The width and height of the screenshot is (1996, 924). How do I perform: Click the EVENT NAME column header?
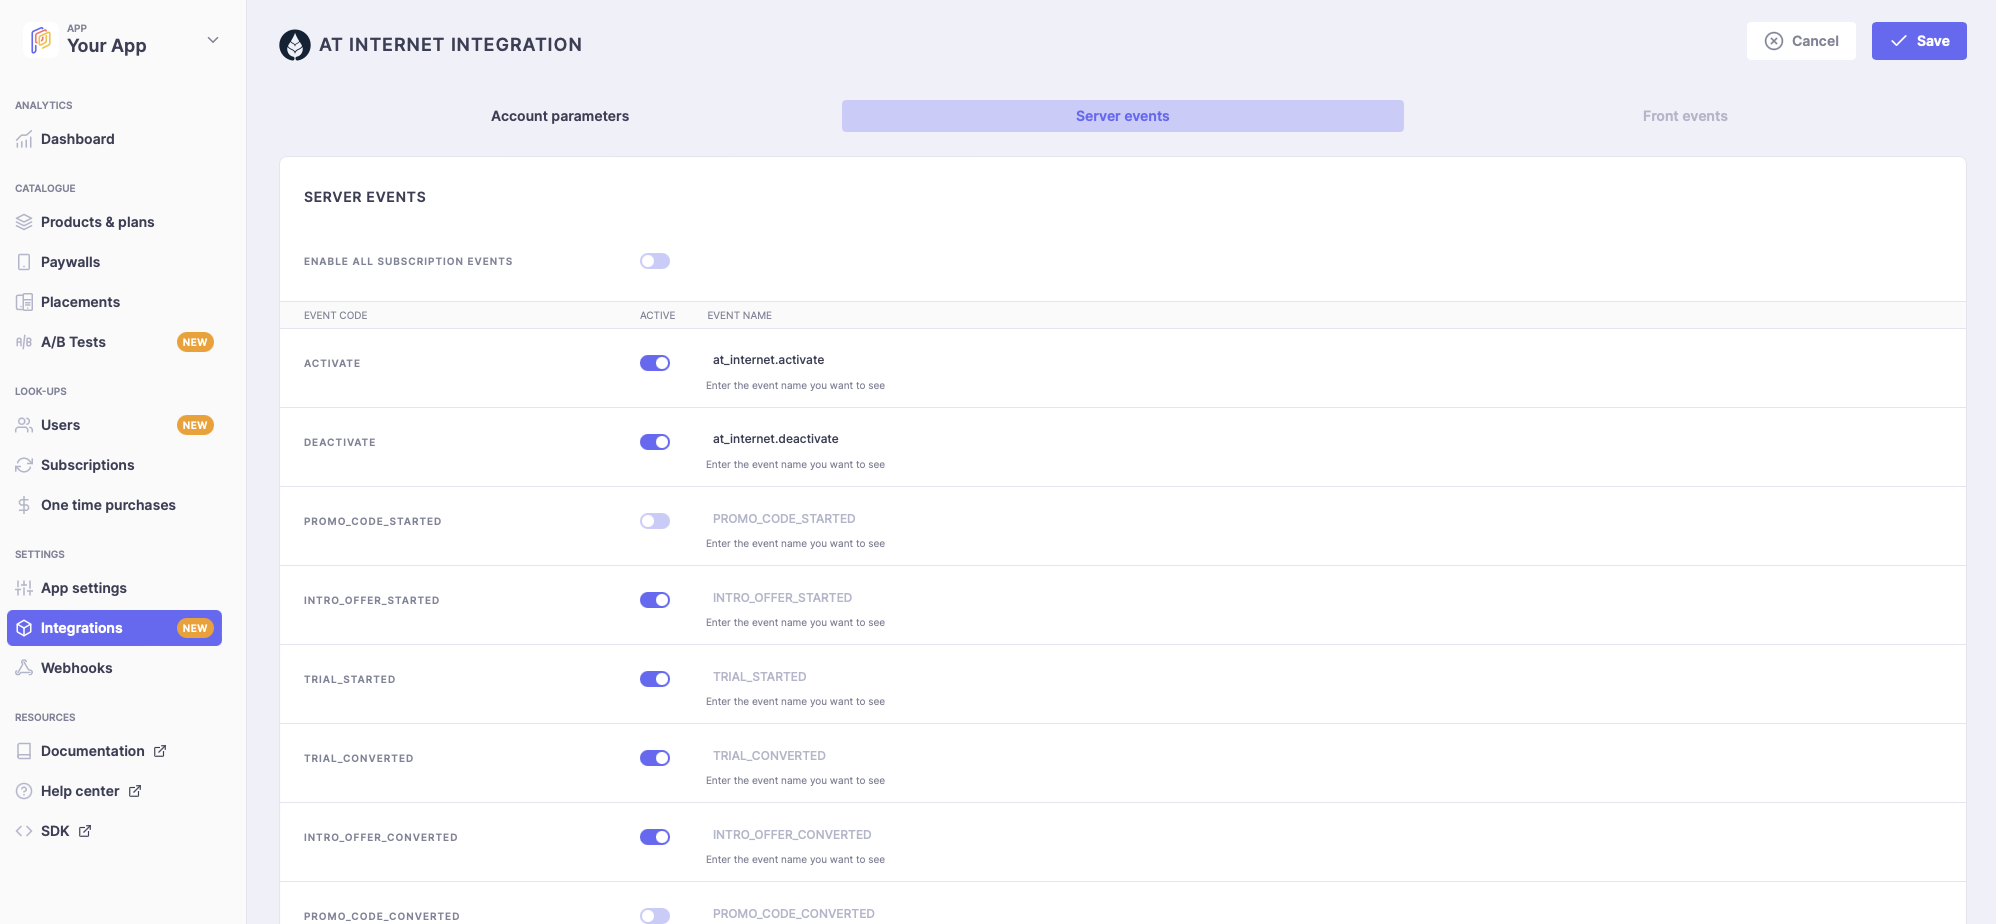point(739,315)
